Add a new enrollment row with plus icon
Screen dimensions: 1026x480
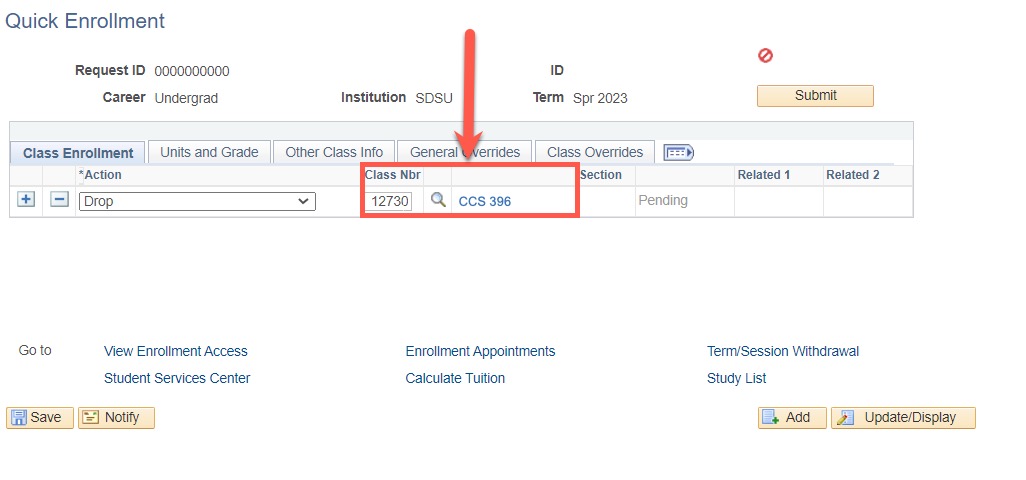pos(26,199)
